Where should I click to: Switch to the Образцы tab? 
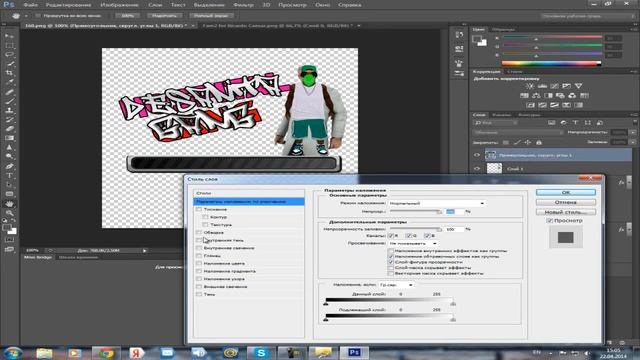tap(503, 29)
